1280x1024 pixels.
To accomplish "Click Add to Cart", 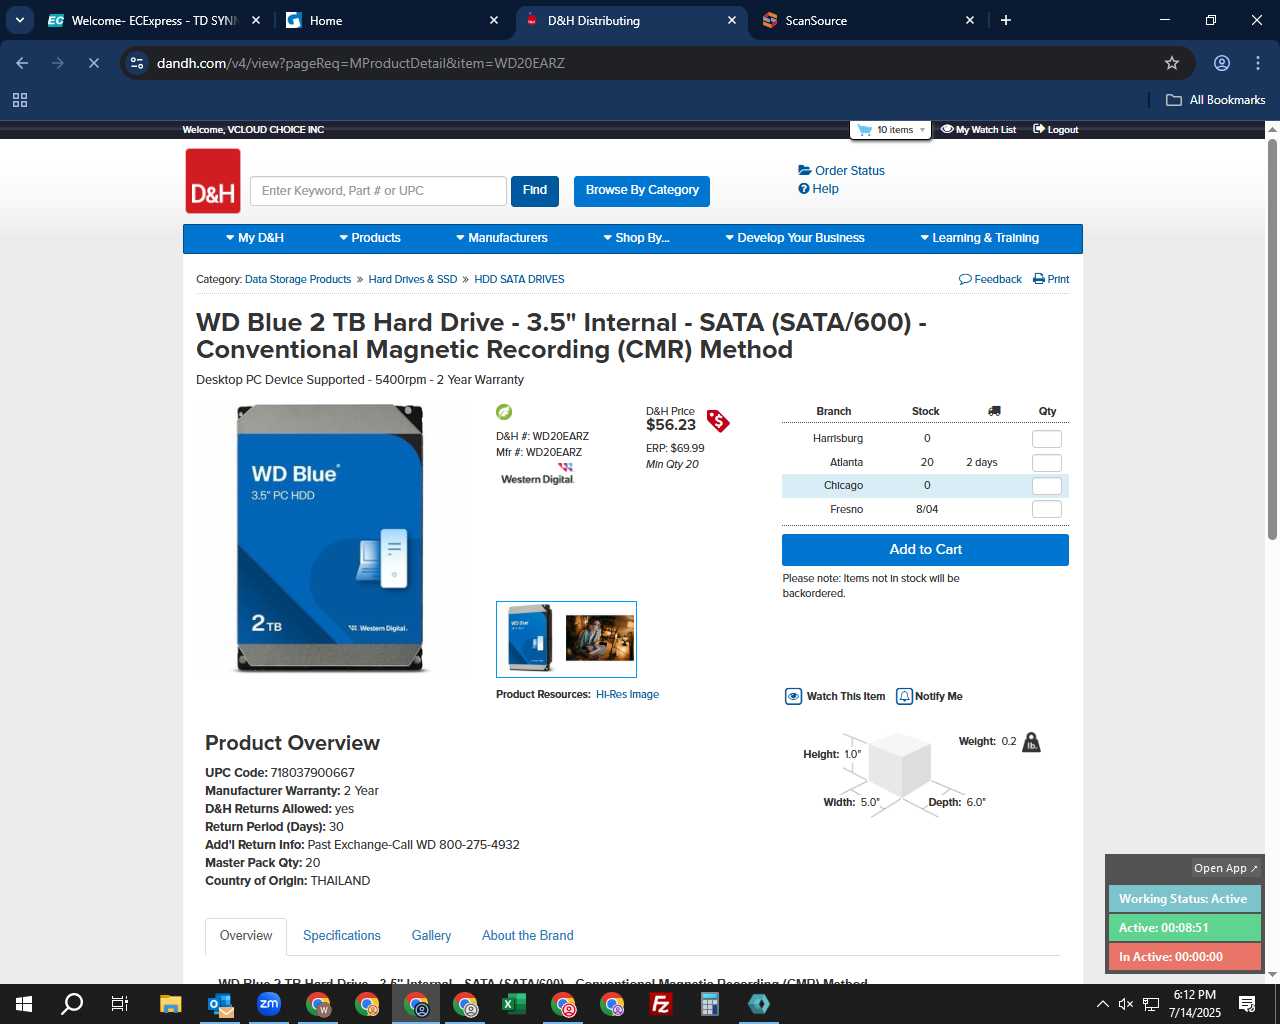I will [x=925, y=550].
